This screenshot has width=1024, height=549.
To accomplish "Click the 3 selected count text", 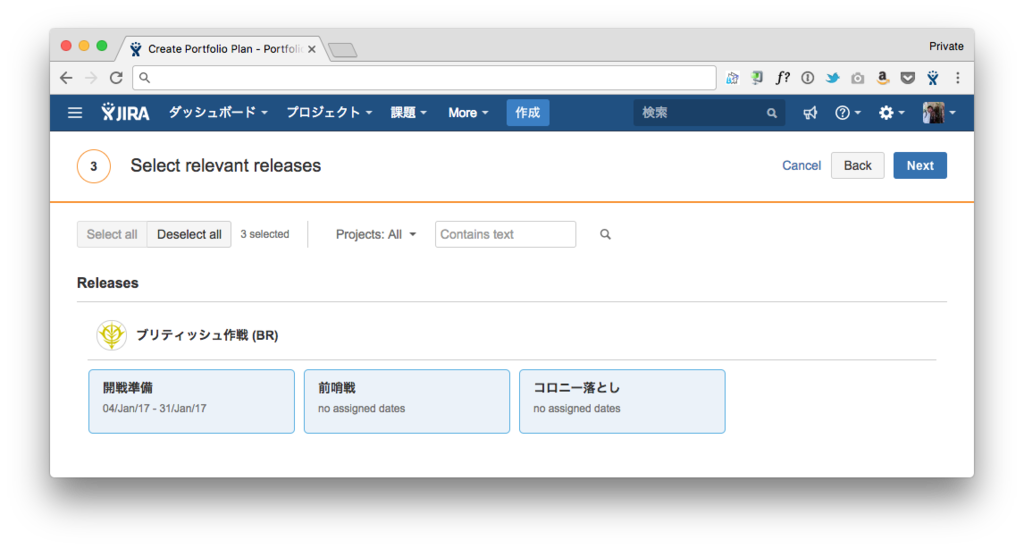I will (264, 234).
